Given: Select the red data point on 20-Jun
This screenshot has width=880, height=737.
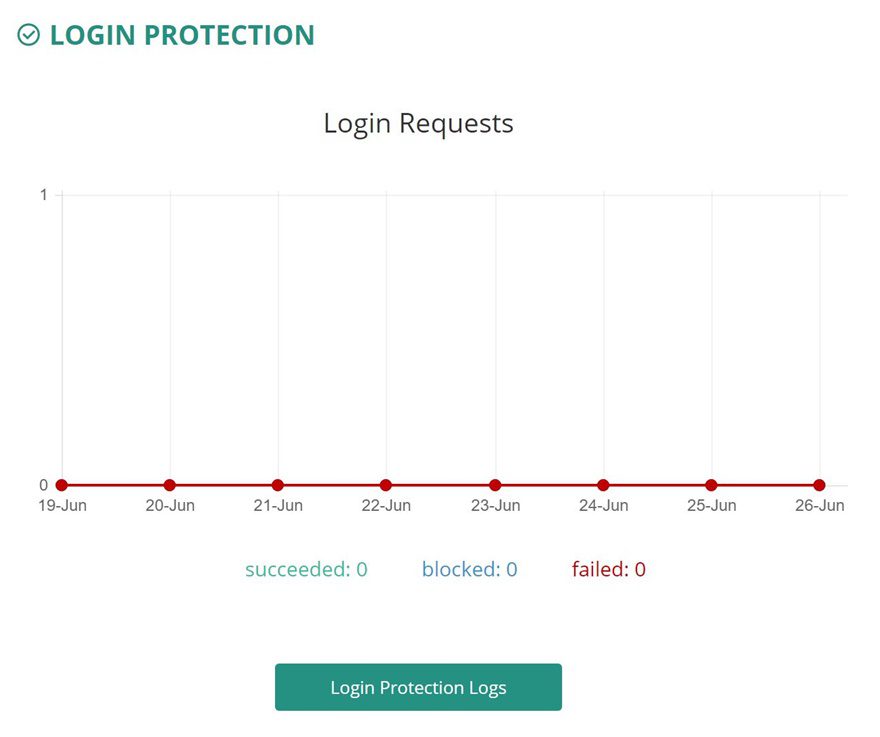Looking at the screenshot, I should click(x=170, y=484).
